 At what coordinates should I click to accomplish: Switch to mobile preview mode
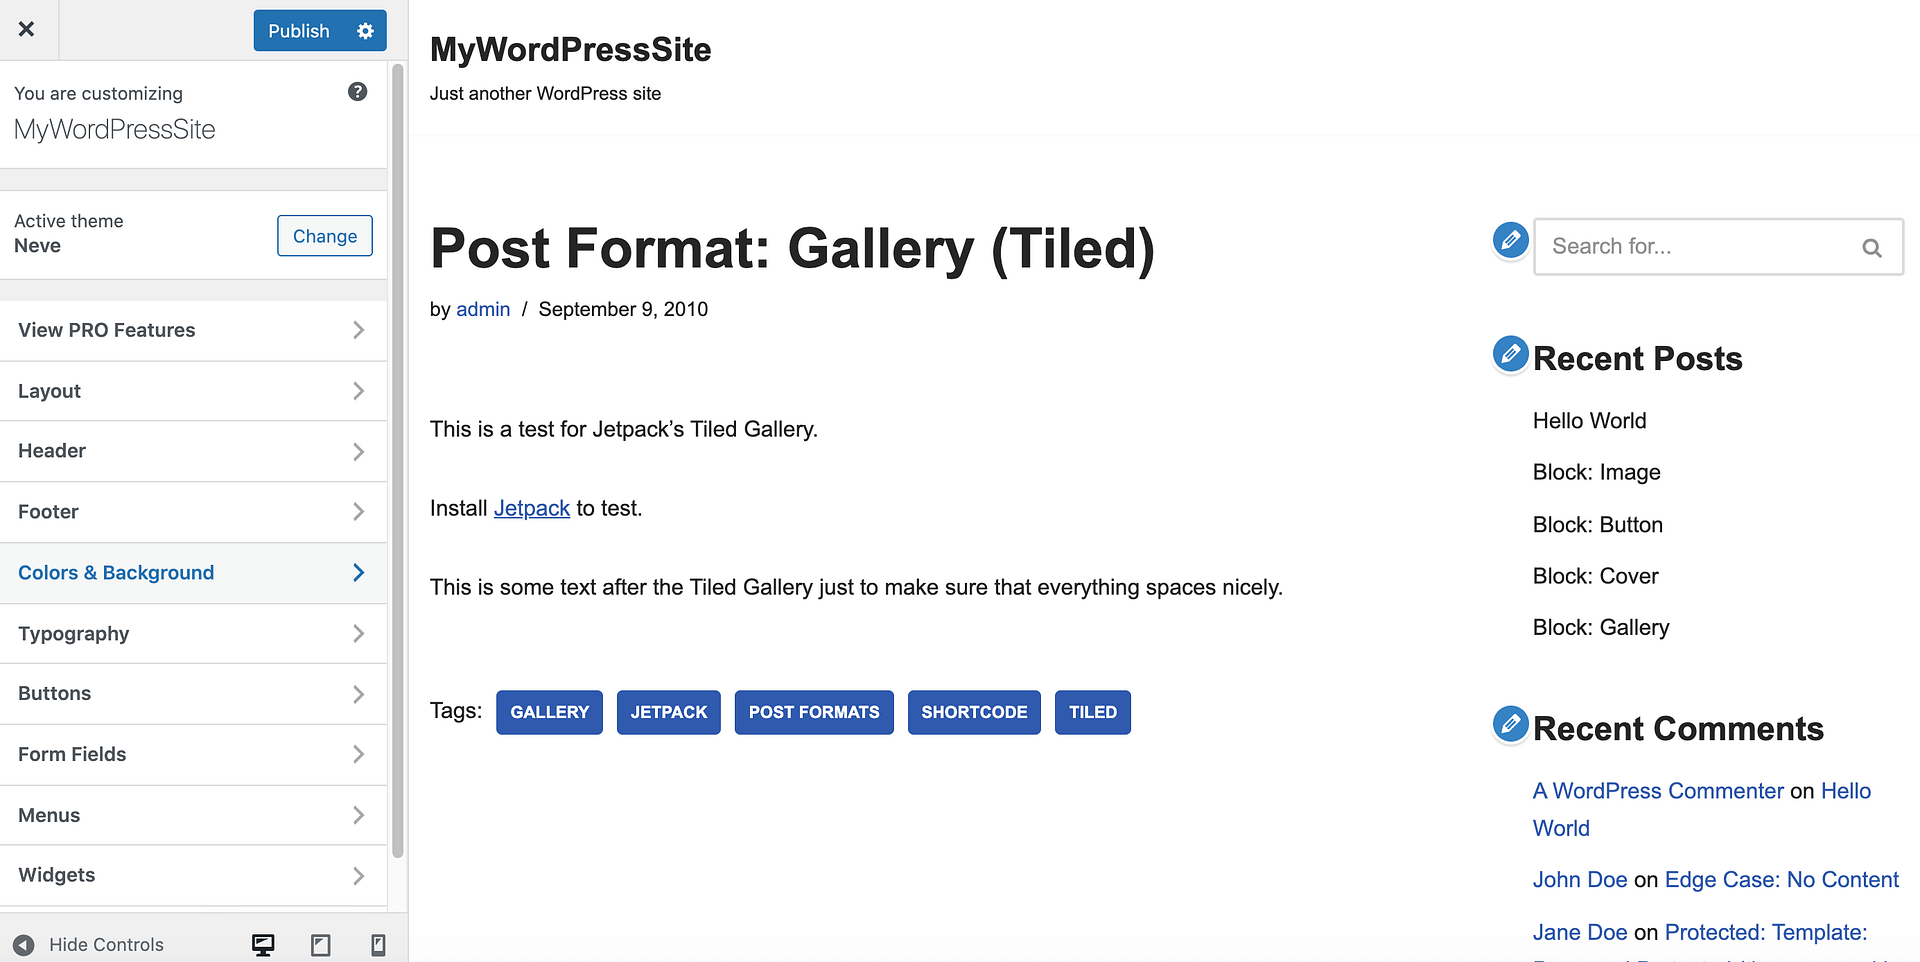pyautogui.click(x=378, y=944)
